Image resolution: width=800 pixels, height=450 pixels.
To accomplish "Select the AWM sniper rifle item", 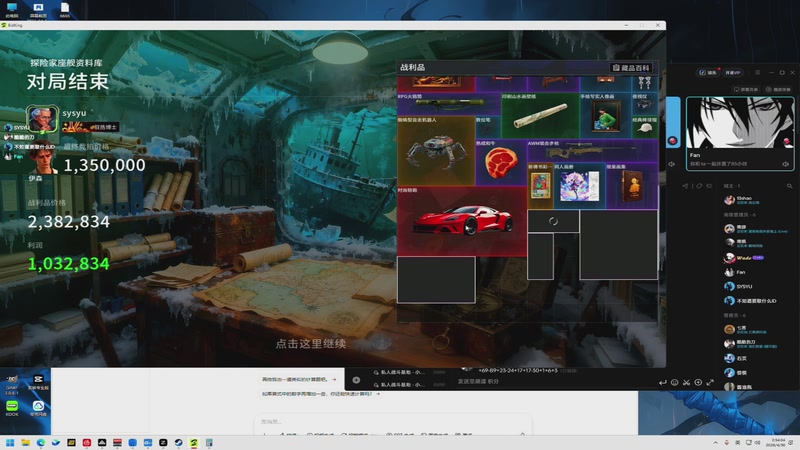I will (x=592, y=151).
